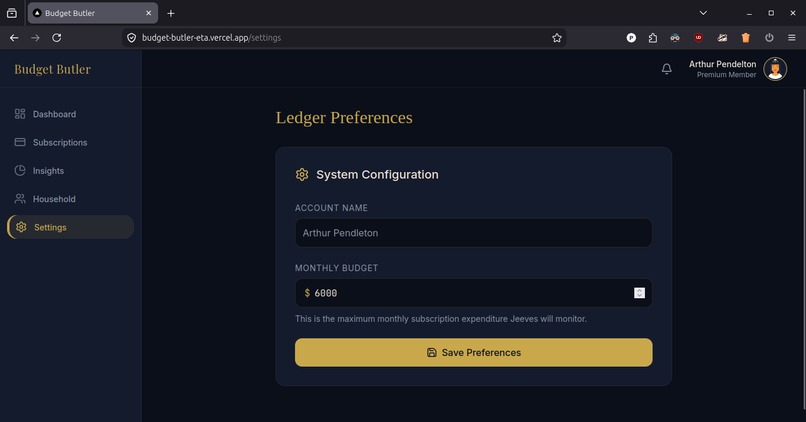Click into the Account Name field
806x422 pixels.
[473, 233]
